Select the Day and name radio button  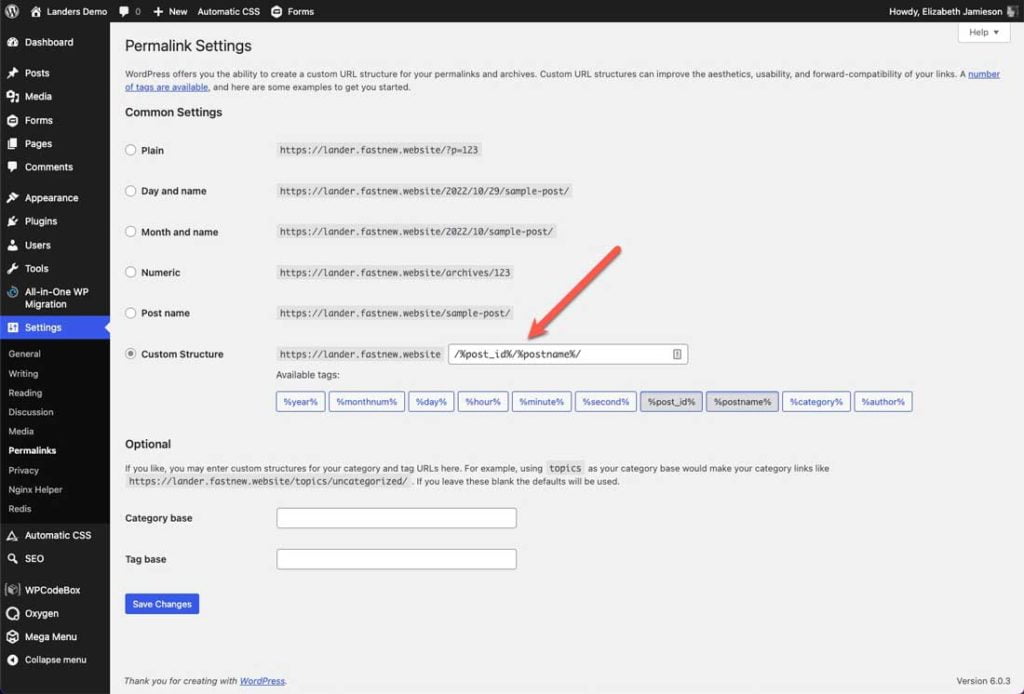point(131,191)
